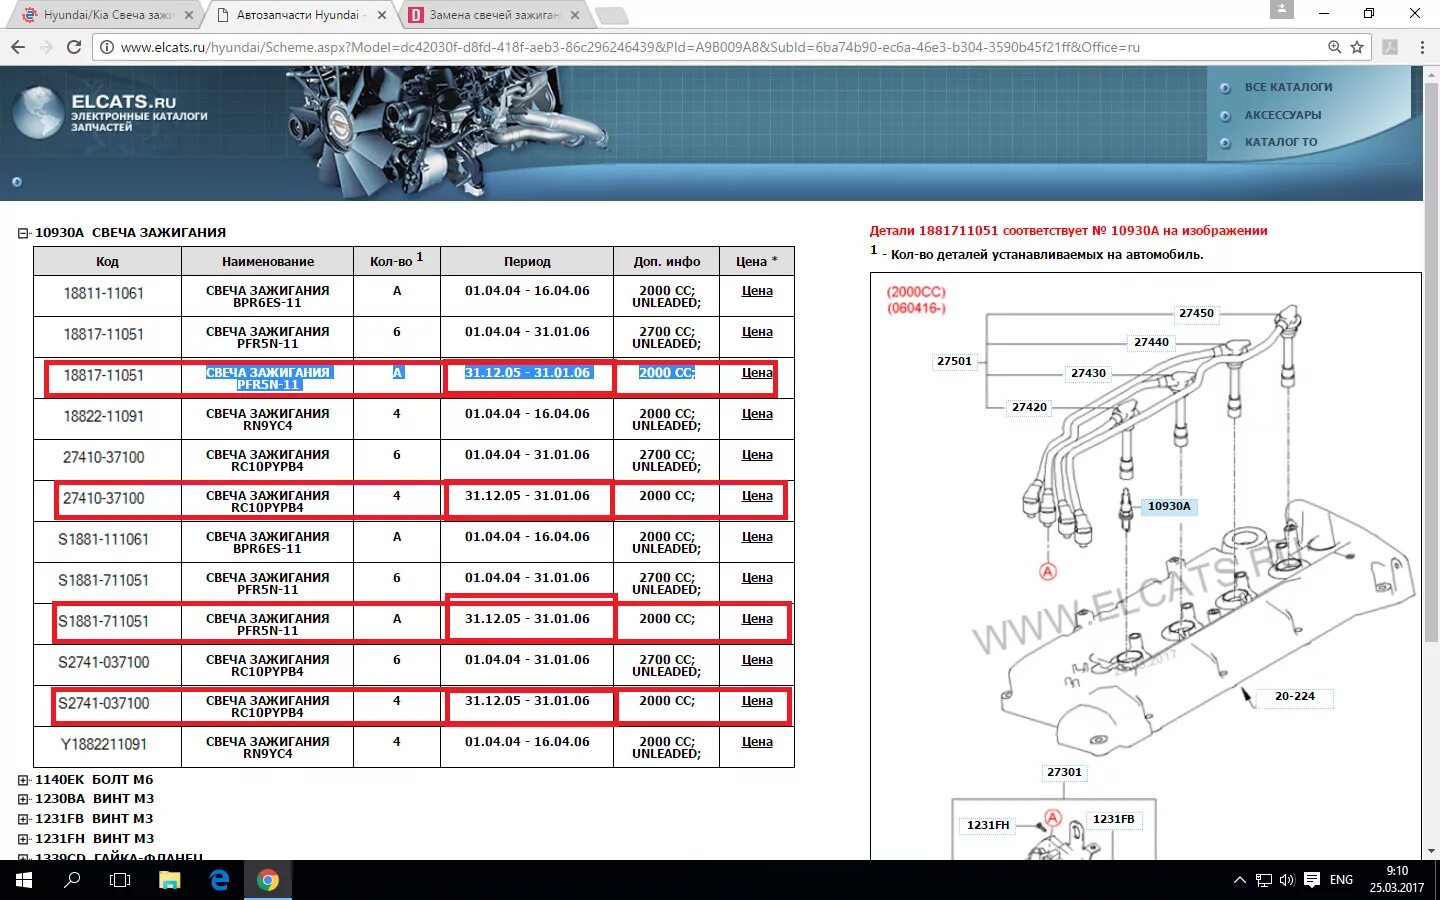
Task: Open a new tab button
Action: click(612, 15)
